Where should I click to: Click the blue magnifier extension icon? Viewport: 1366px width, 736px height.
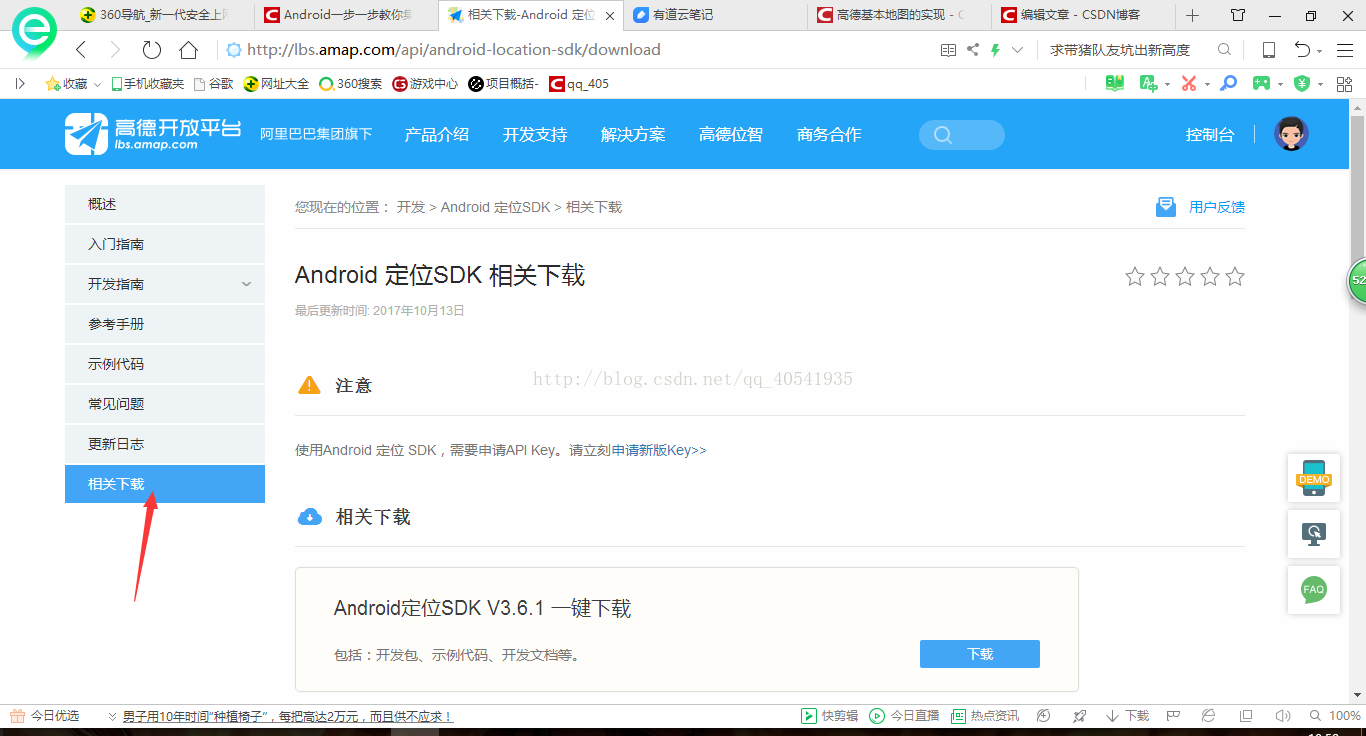pyautogui.click(x=1229, y=84)
